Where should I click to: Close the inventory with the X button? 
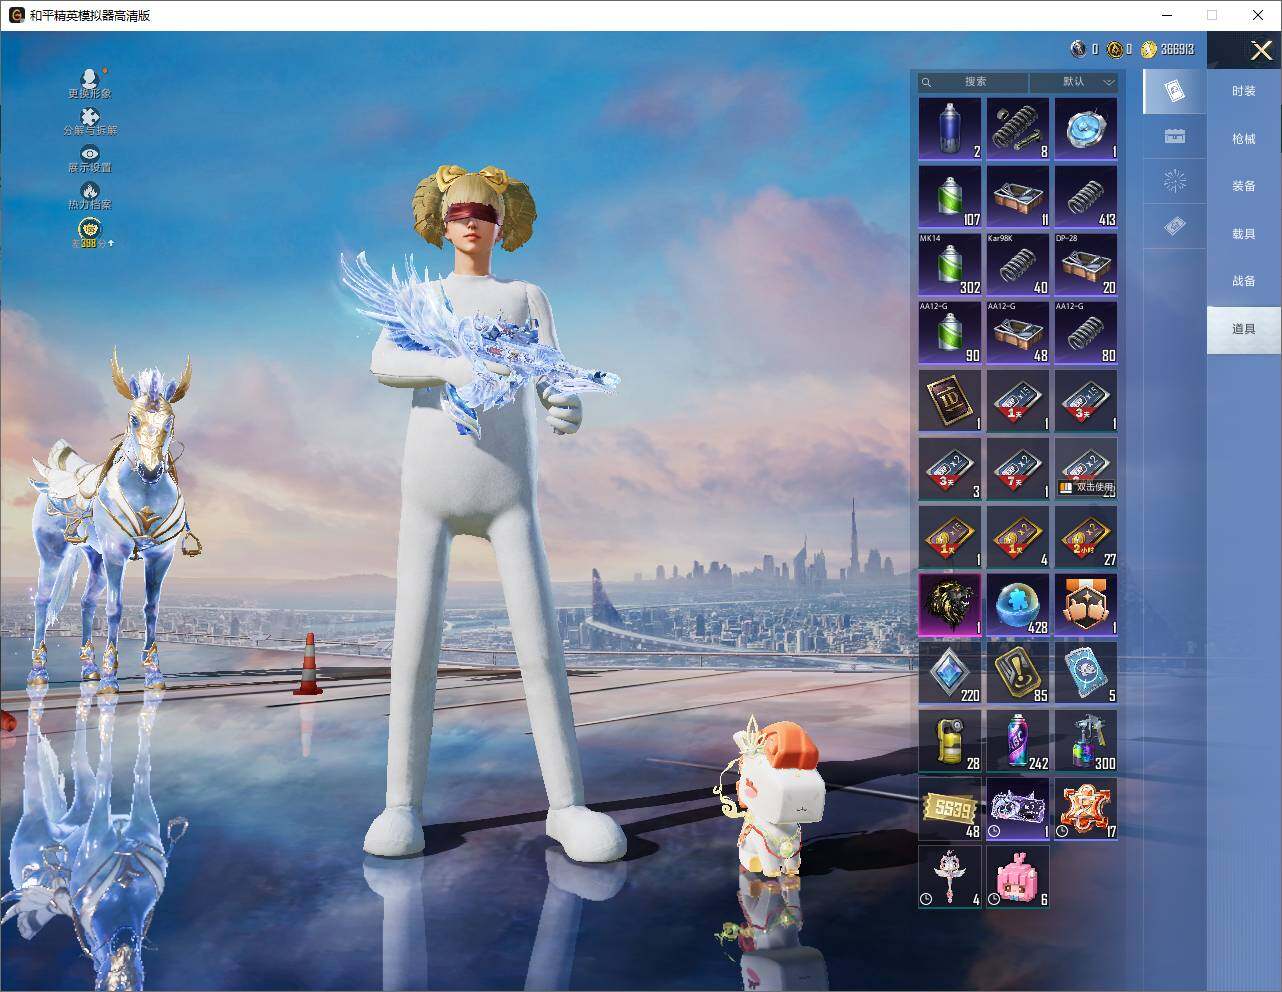click(1261, 50)
